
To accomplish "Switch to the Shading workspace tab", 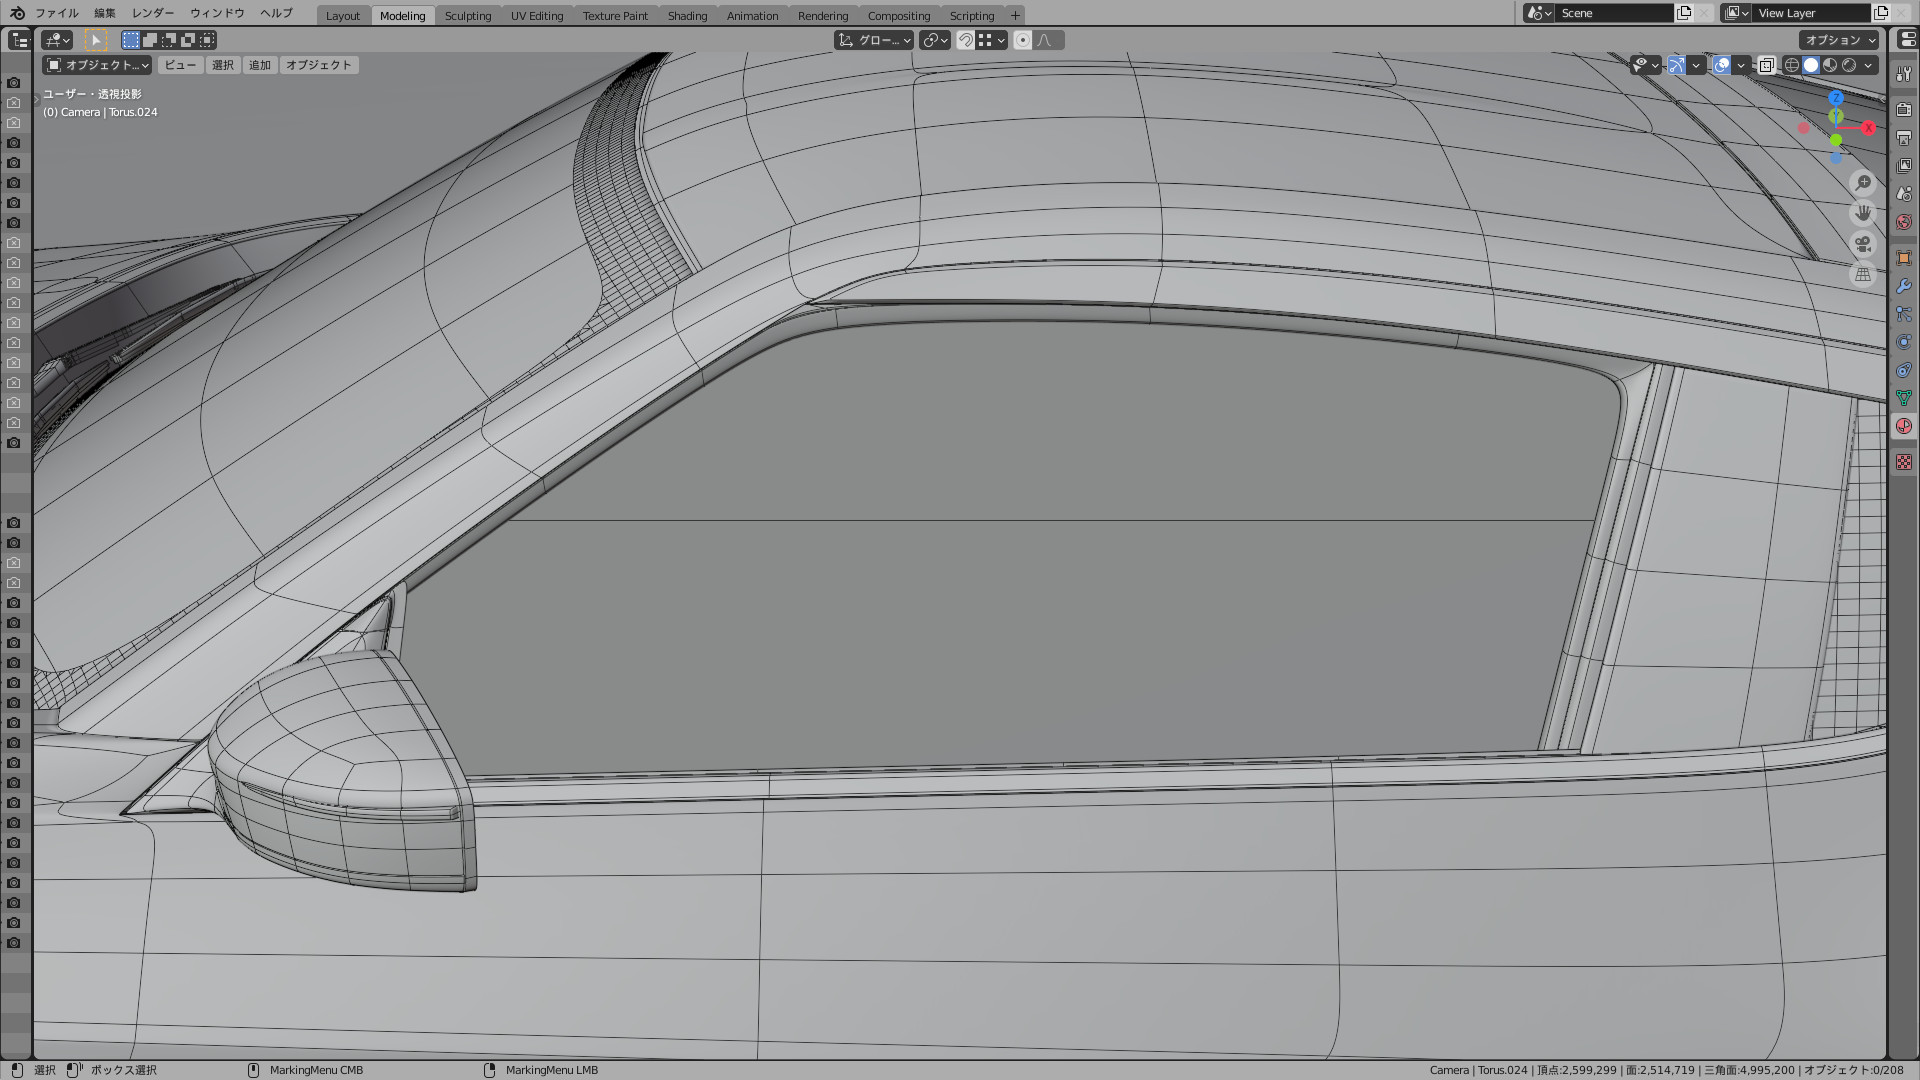I will pos(687,15).
